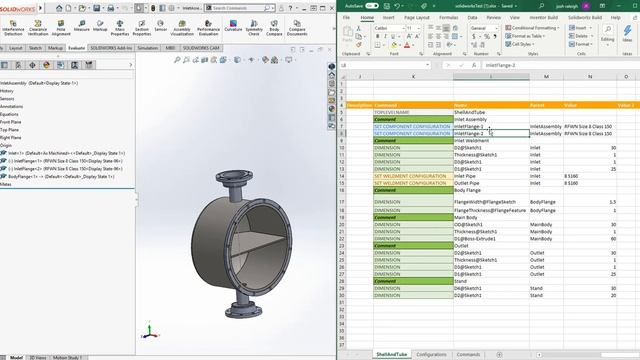Select the cell D1@Boss-Extrude1
The height and width of the screenshot is (360, 640).
point(491,239)
